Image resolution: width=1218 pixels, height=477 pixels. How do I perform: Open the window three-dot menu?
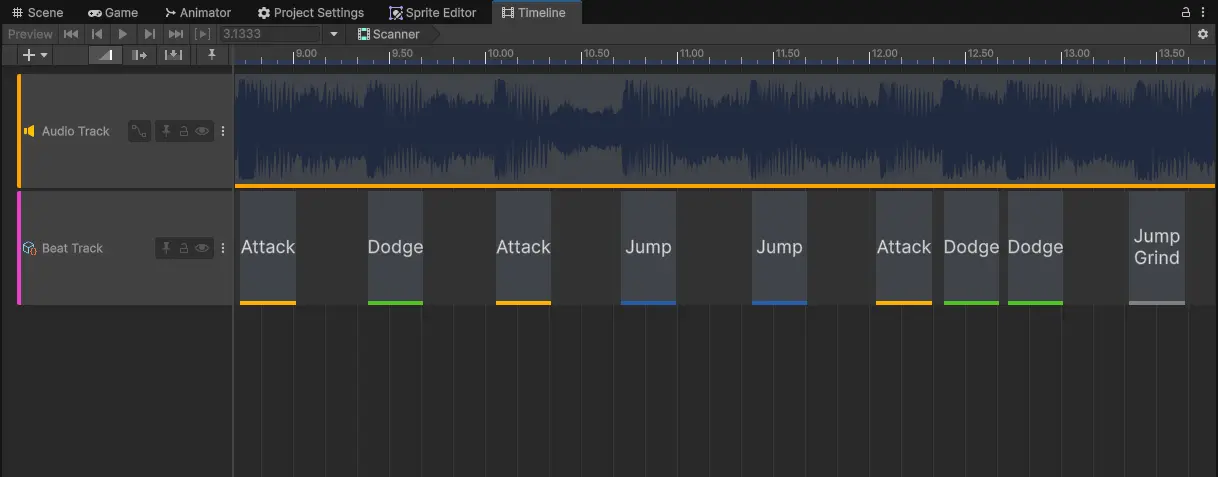point(1205,13)
